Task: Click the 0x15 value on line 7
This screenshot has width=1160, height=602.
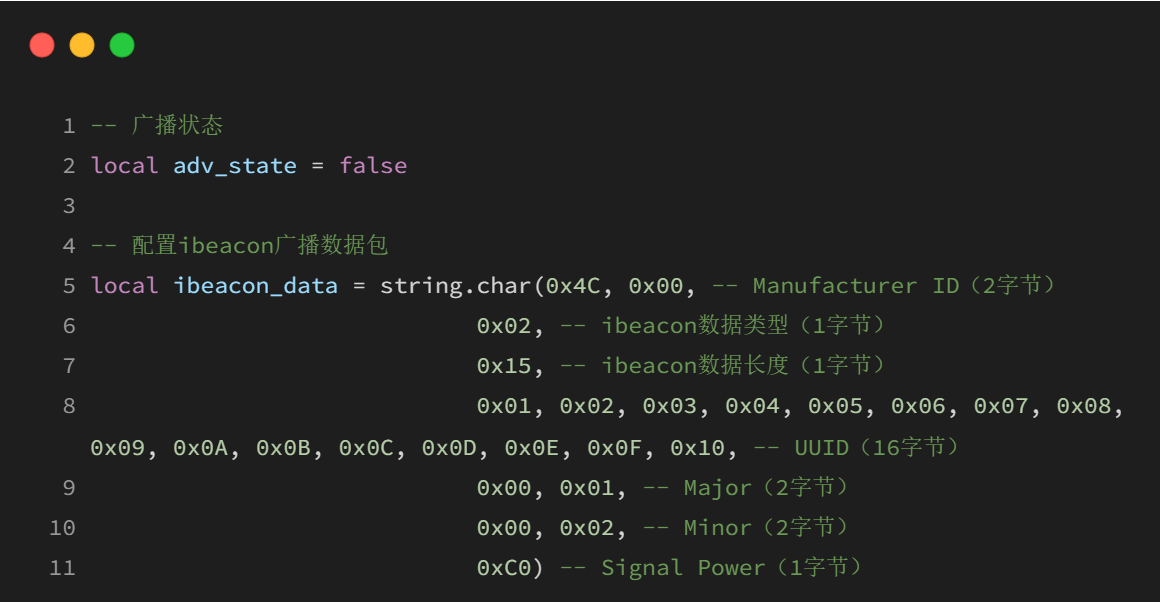Action: click(x=504, y=366)
